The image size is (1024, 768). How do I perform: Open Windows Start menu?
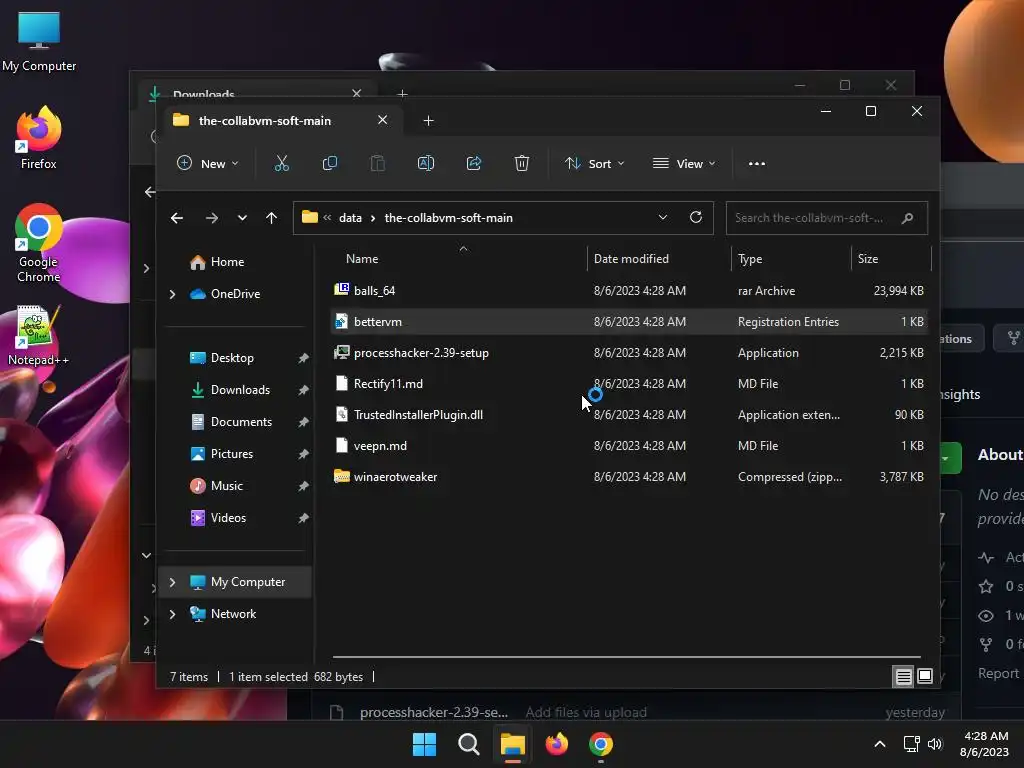click(x=424, y=744)
